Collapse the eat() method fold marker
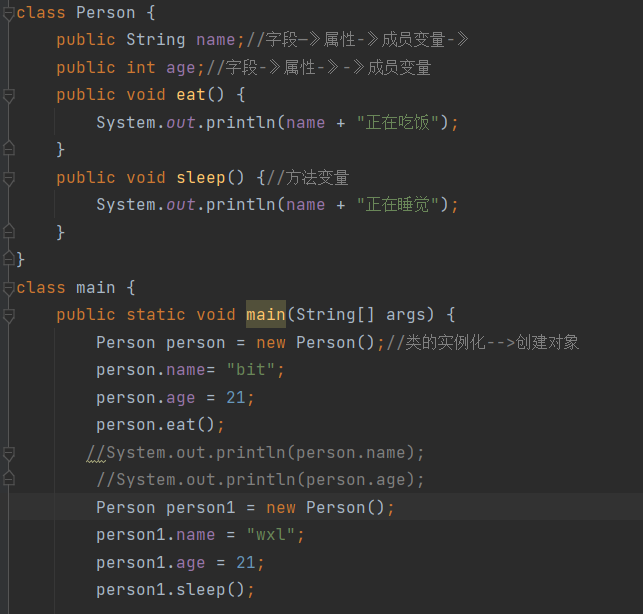Screen dimensions: 643x614 click(9, 95)
